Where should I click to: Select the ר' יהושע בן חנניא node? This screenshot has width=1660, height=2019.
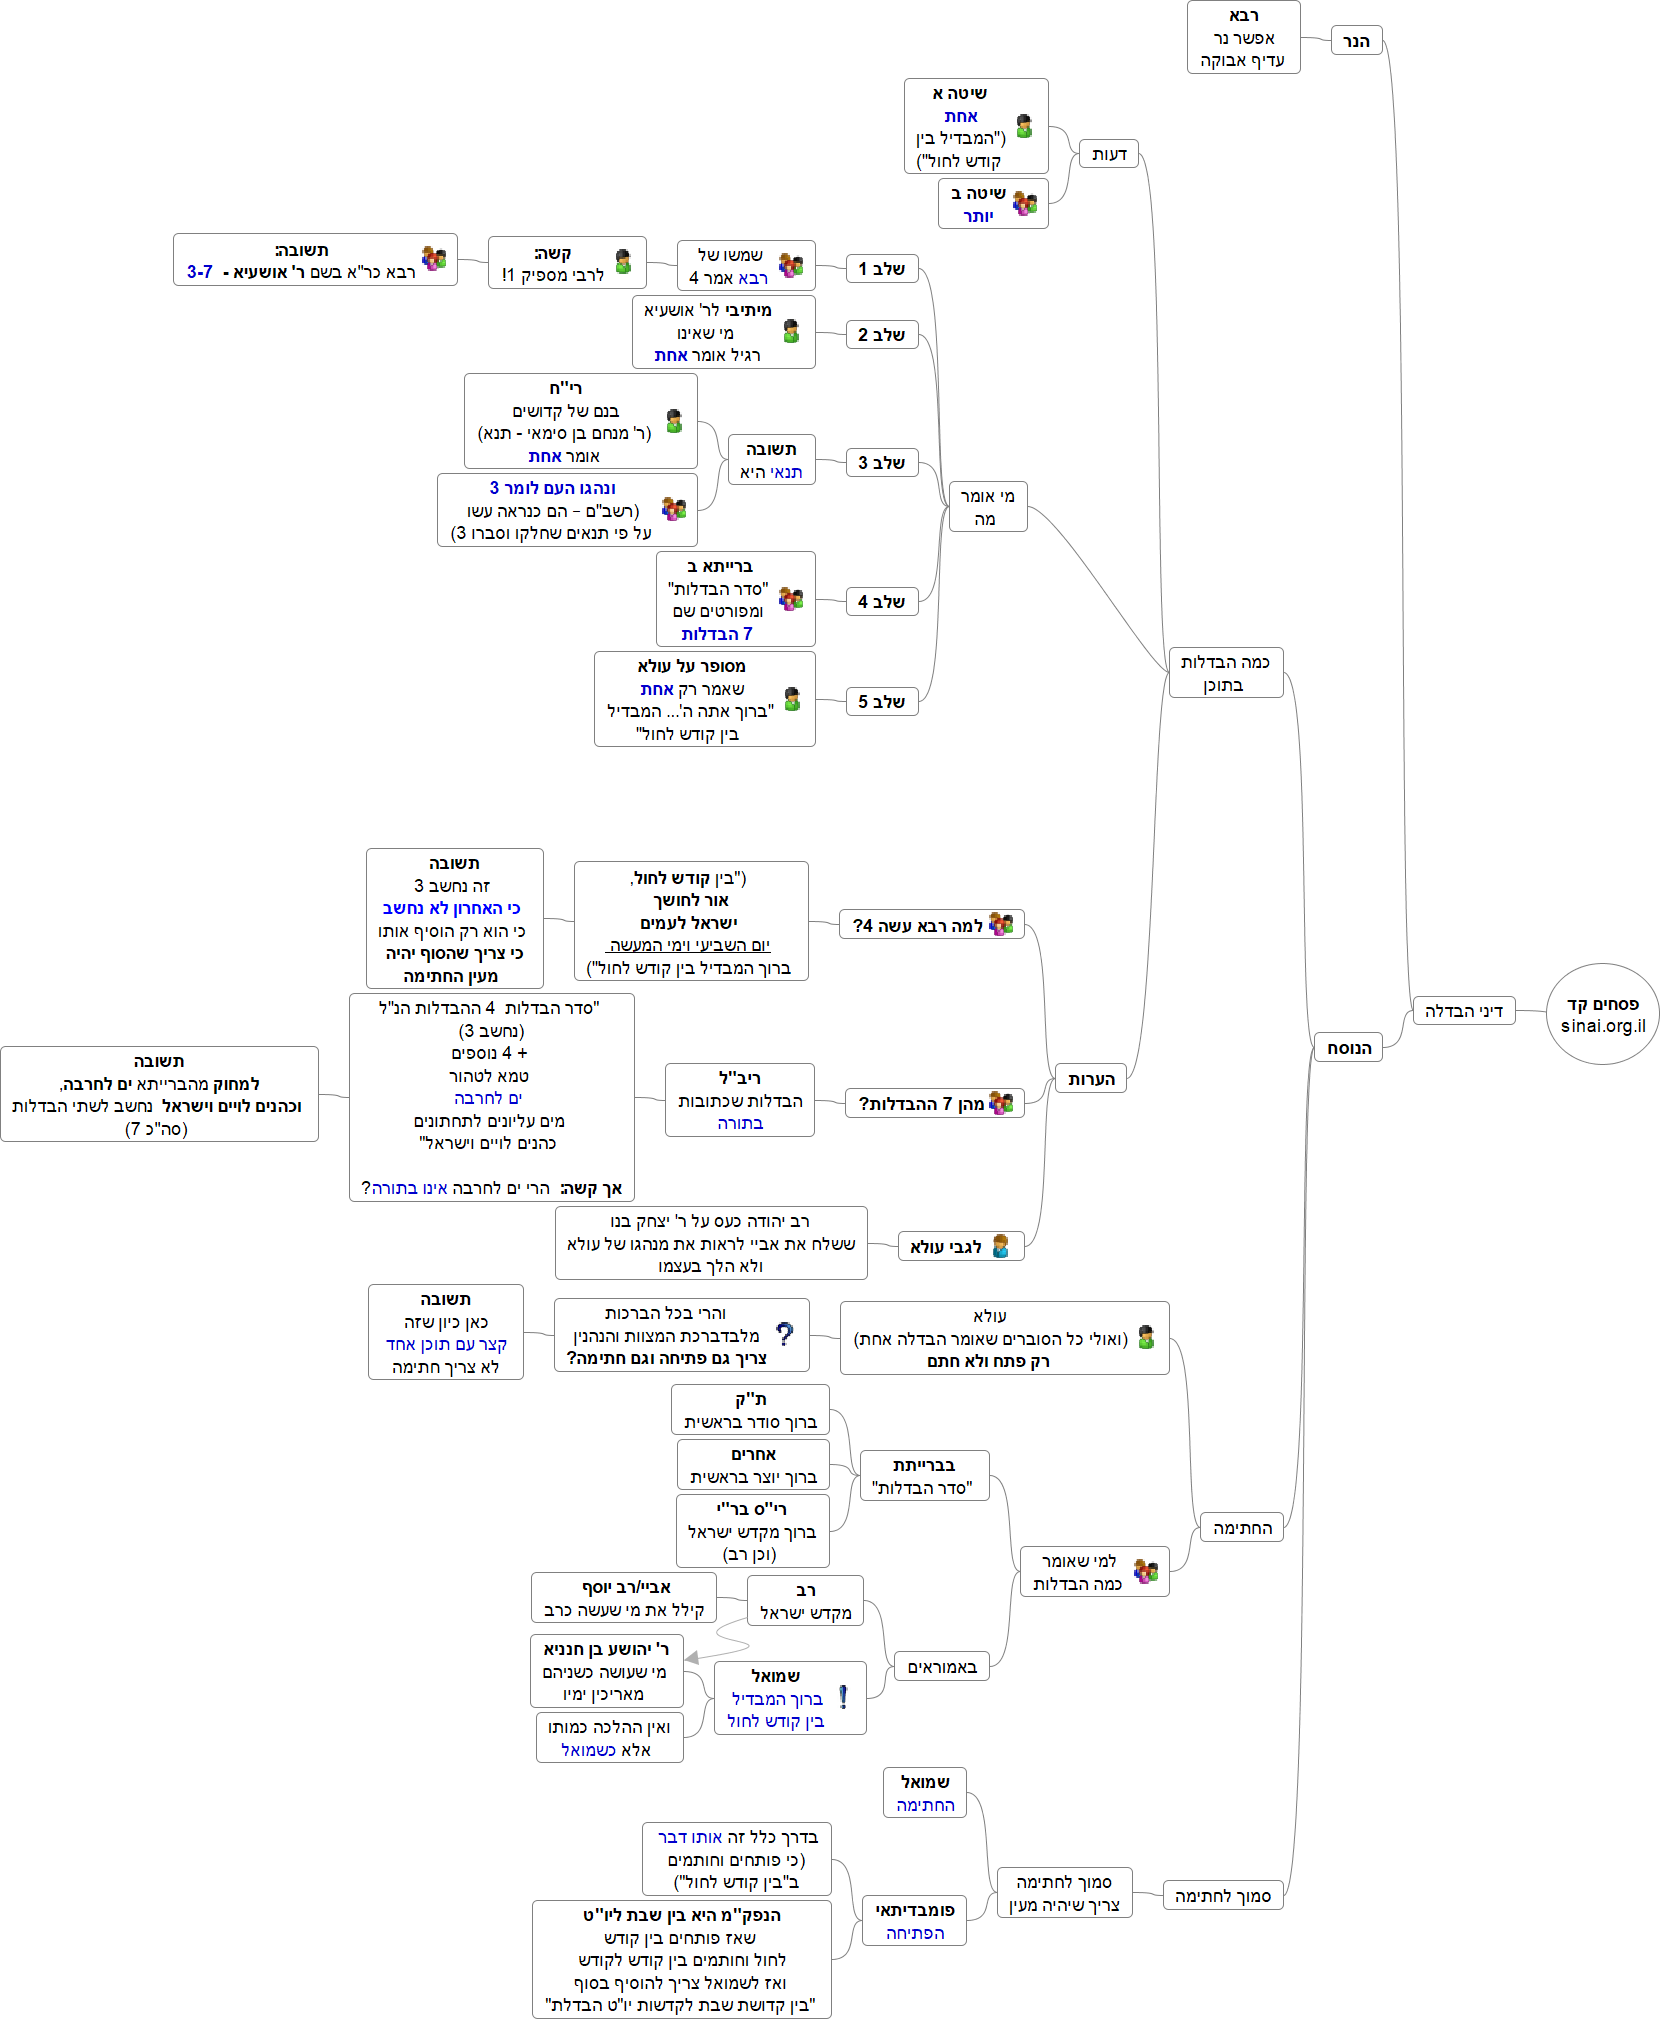click(607, 1671)
